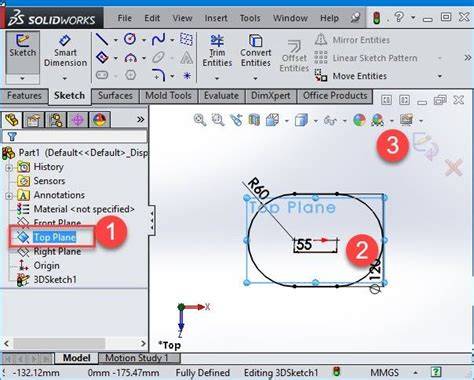This screenshot has height=380, width=474.
Task: Open the Trim Entities dropdown arrow
Action: [x=217, y=79]
